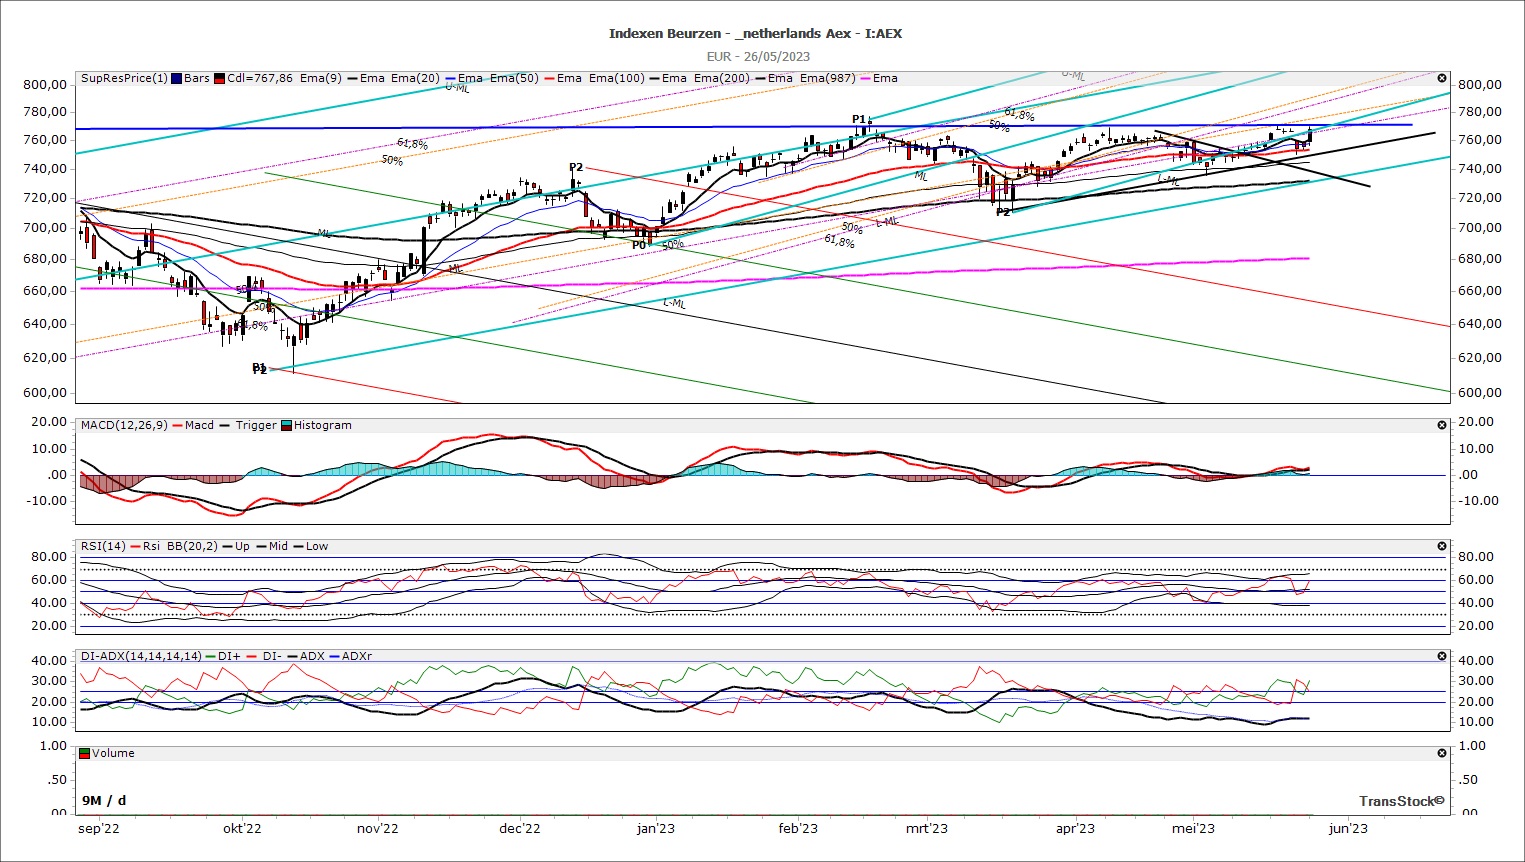Click the Volume panel label
Viewport: 1525px width, 862px height.
pos(113,753)
